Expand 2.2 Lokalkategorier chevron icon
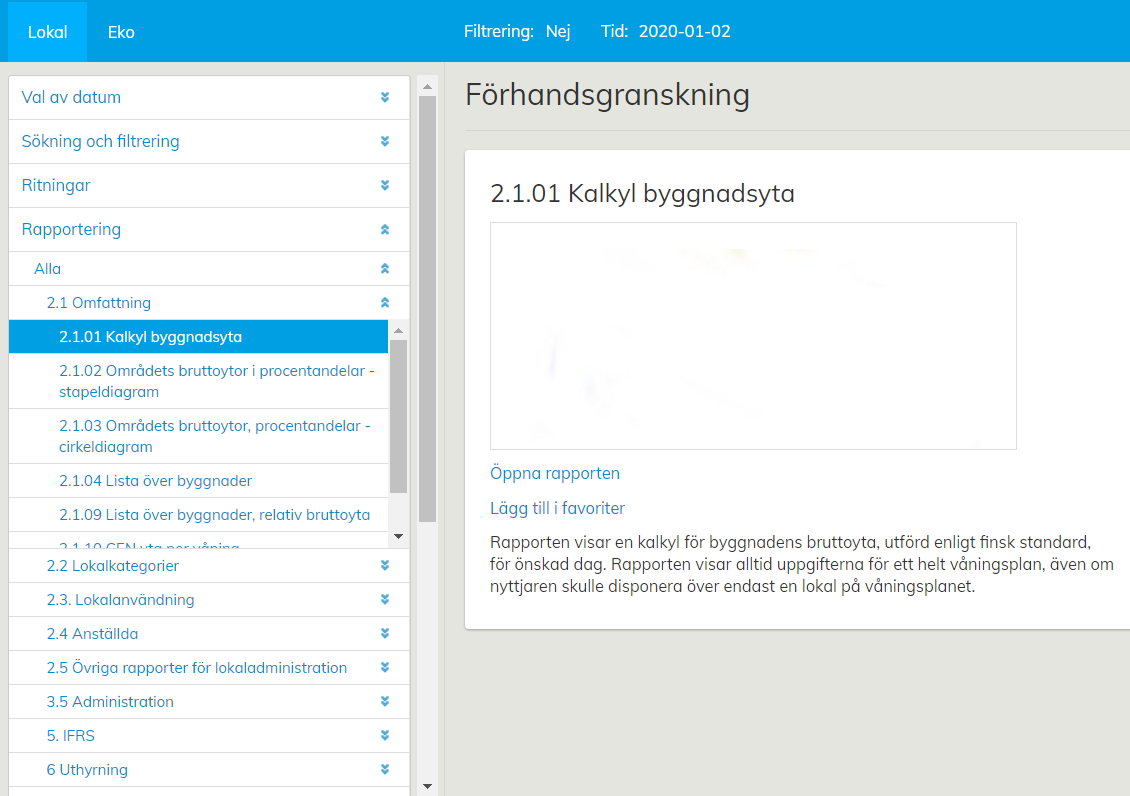 [x=385, y=566]
